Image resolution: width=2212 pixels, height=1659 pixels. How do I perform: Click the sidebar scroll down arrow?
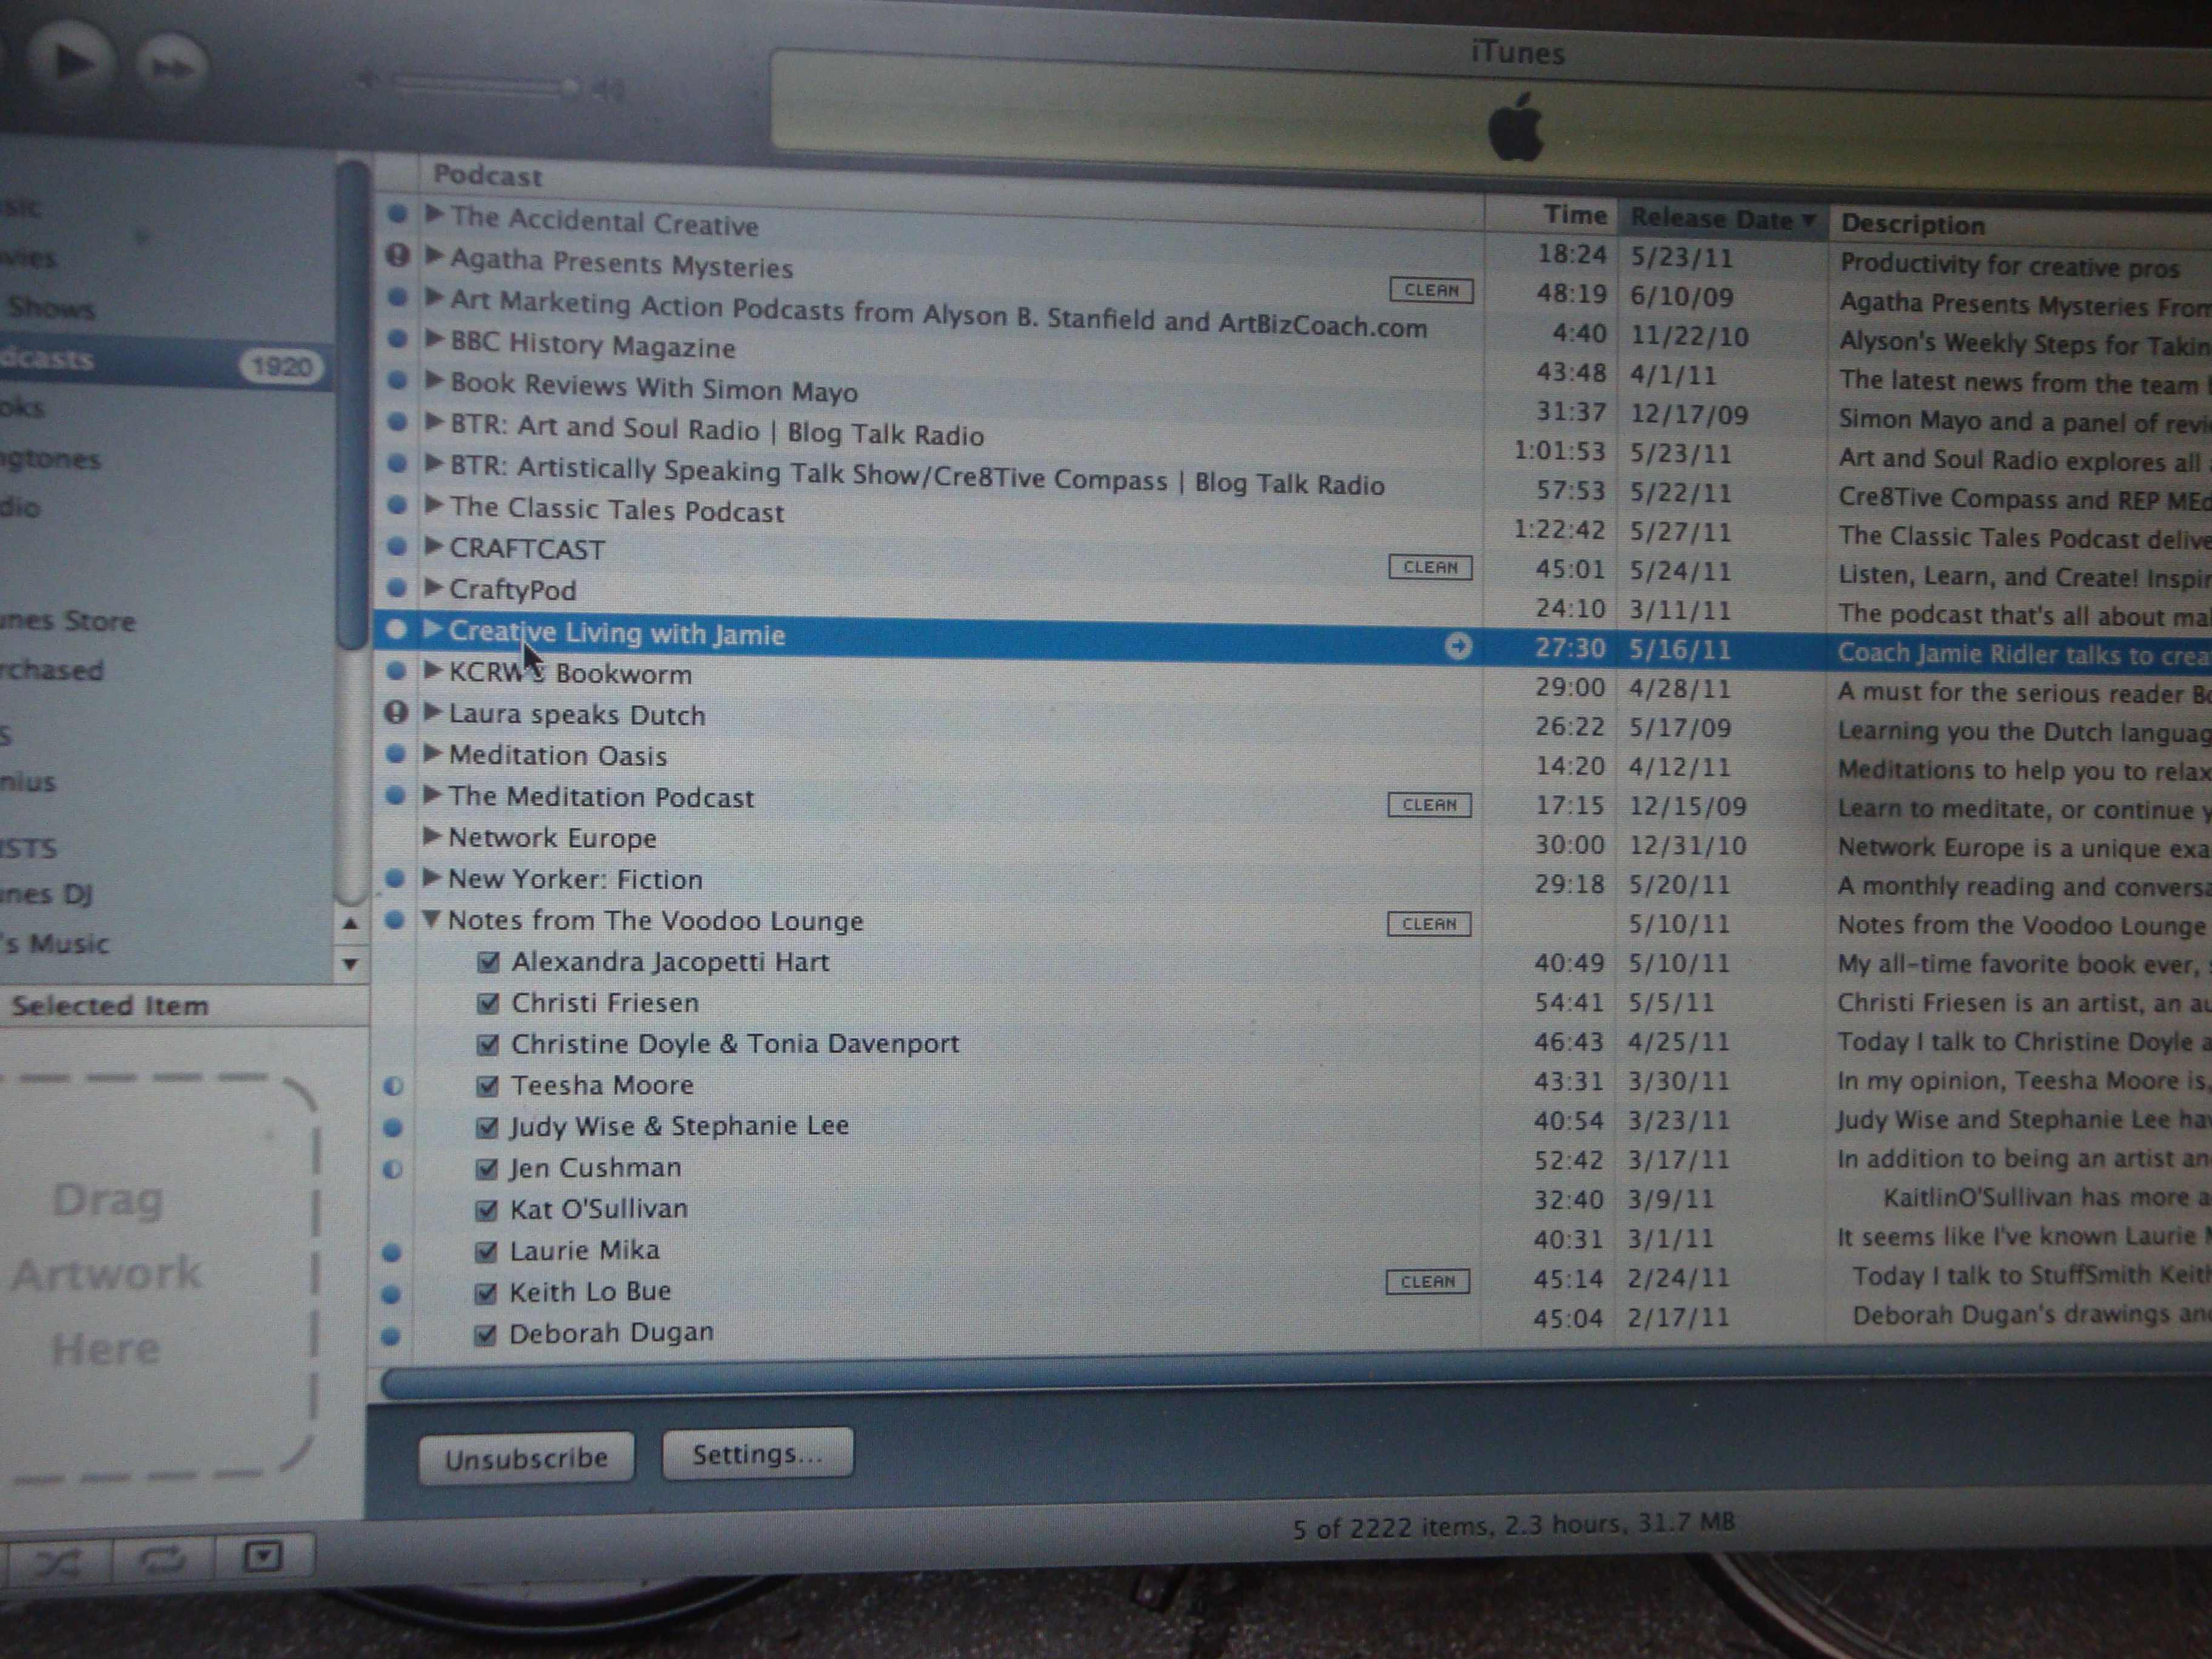tap(350, 964)
